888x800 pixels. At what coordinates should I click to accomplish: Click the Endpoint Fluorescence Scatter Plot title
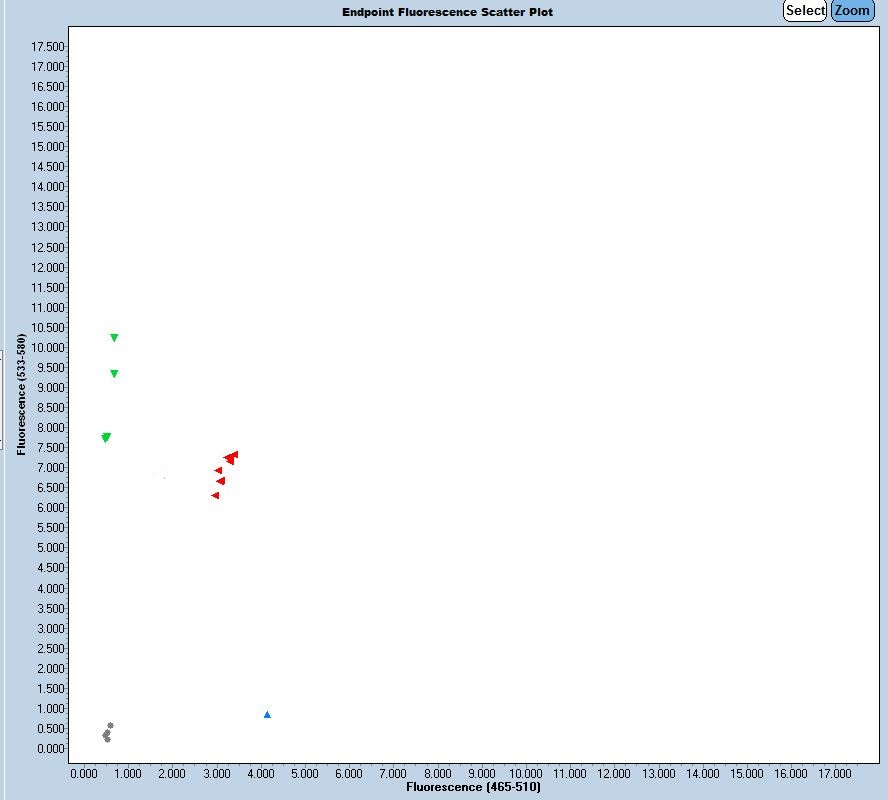pyautogui.click(x=447, y=12)
